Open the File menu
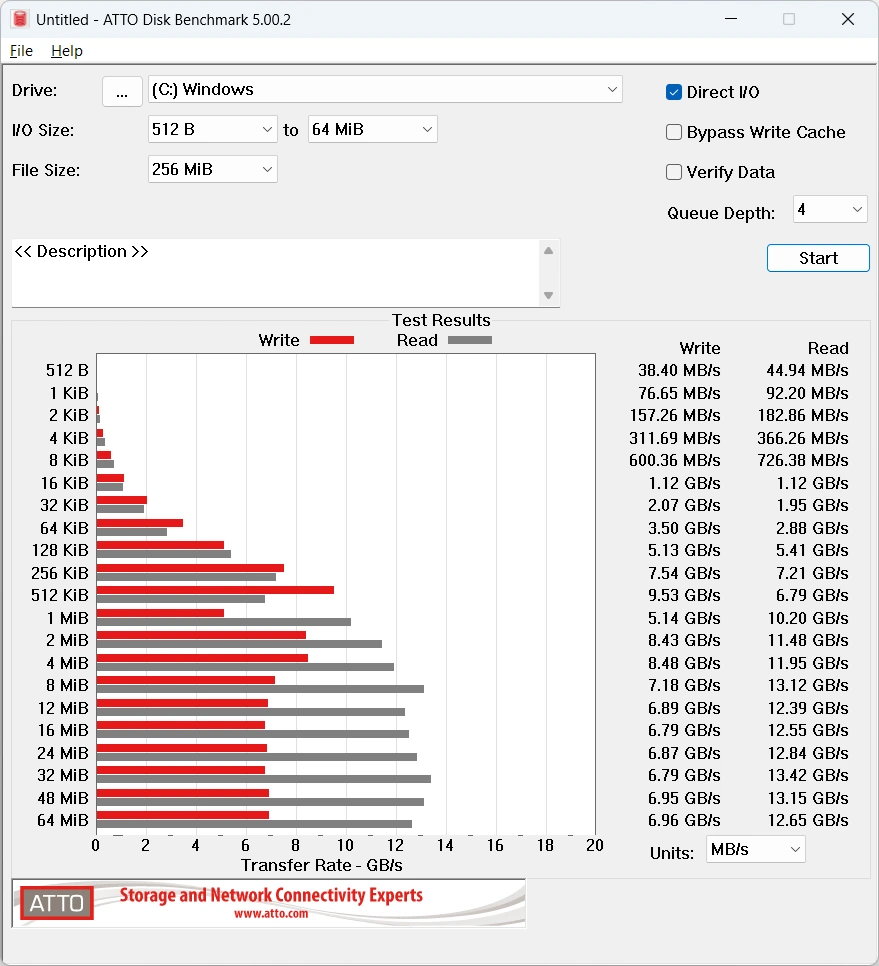Image resolution: width=879 pixels, height=966 pixels. coord(22,51)
